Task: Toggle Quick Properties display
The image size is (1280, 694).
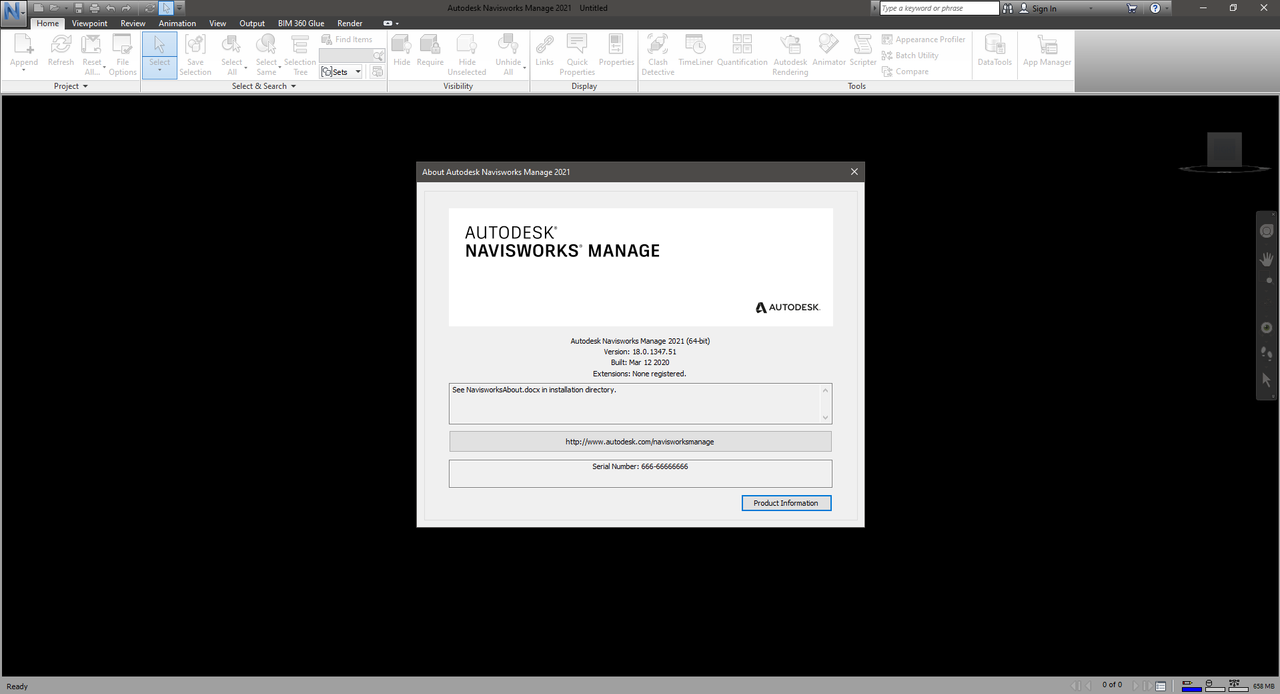Action: coord(577,54)
